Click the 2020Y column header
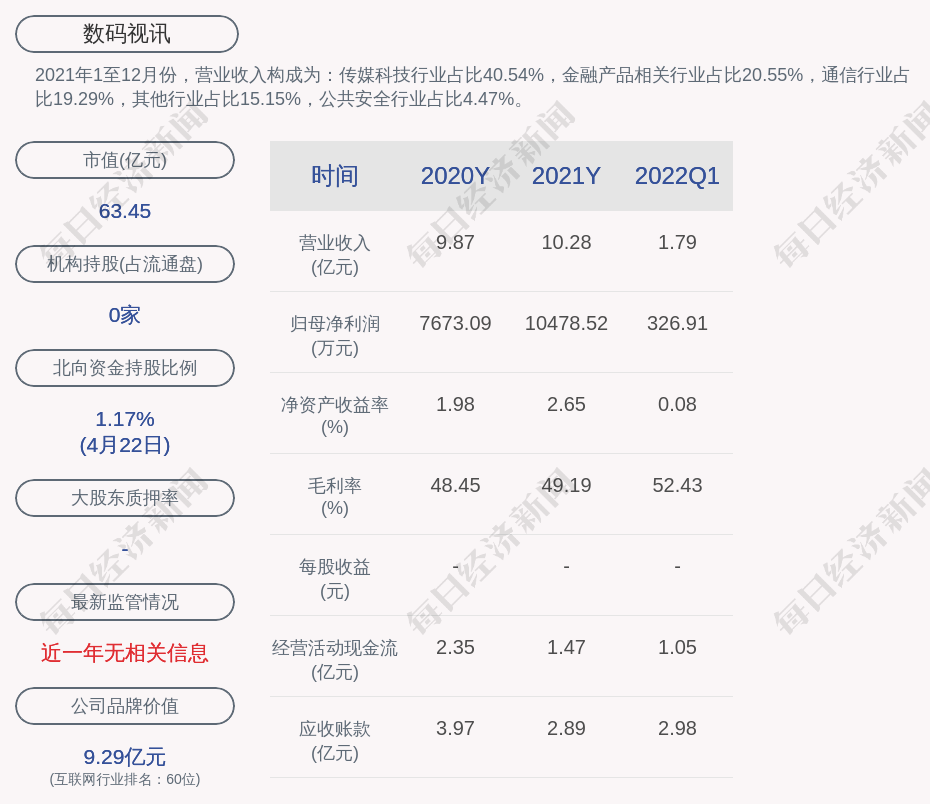 coord(455,176)
